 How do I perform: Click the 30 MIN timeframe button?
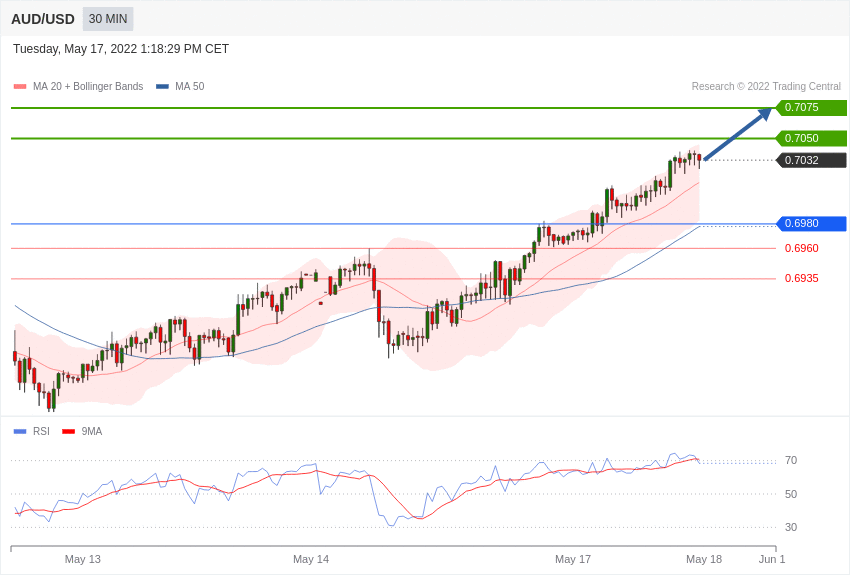(108, 19)
